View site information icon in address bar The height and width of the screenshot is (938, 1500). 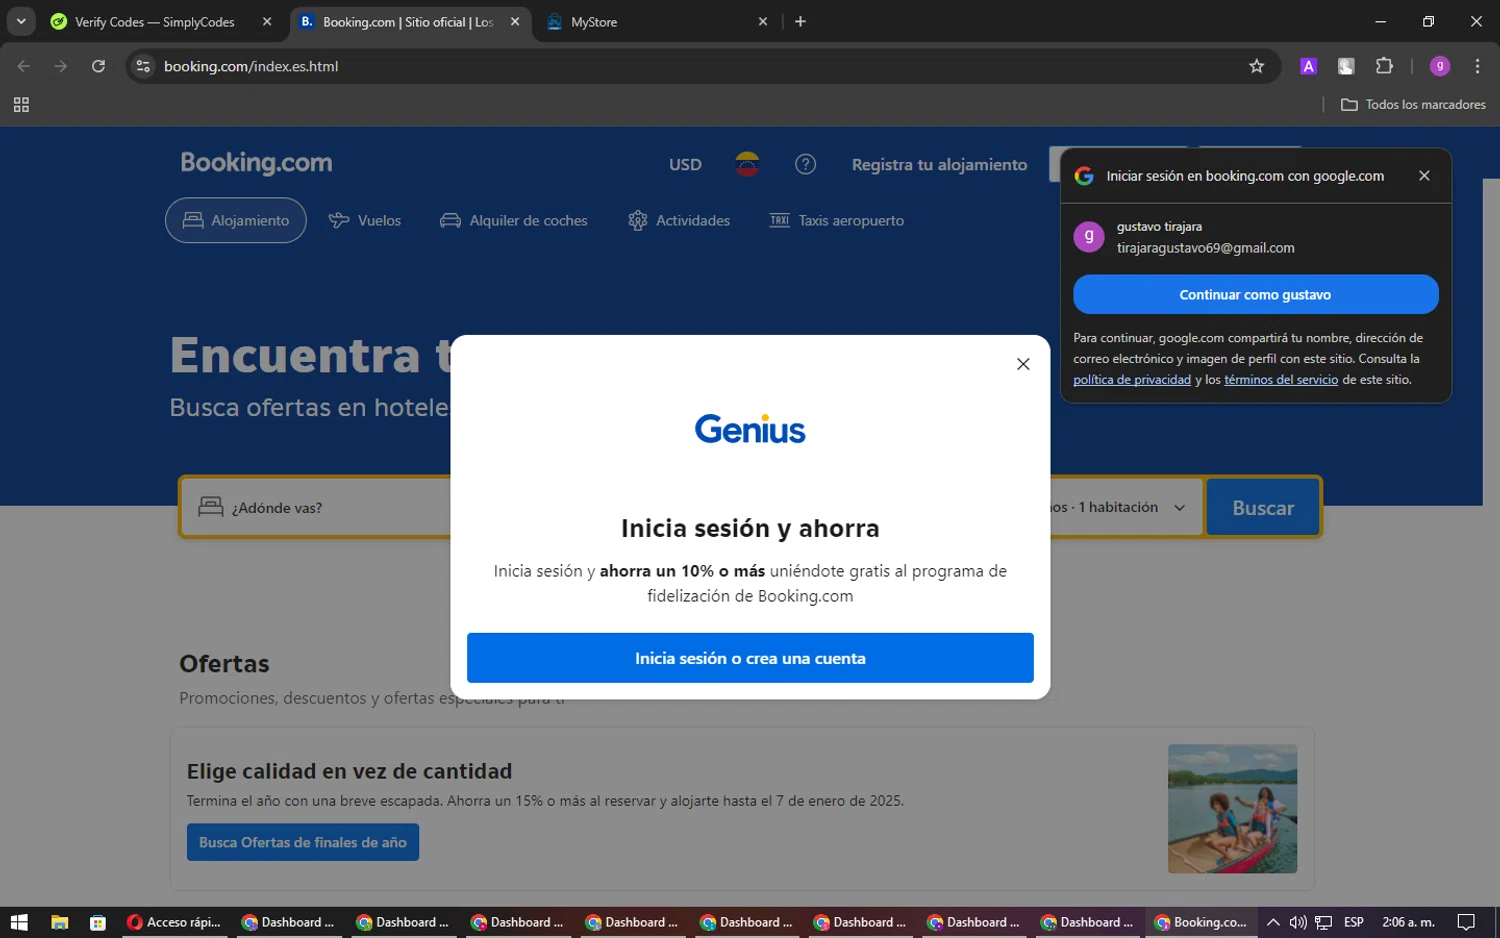coord(143,66)
